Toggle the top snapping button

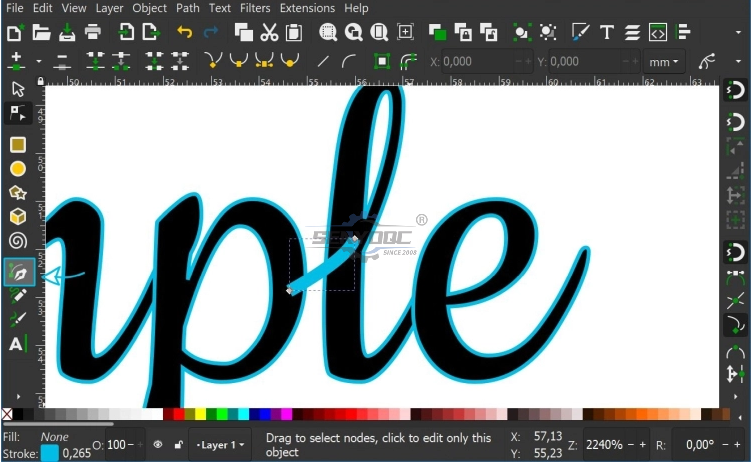coord(736,90)
